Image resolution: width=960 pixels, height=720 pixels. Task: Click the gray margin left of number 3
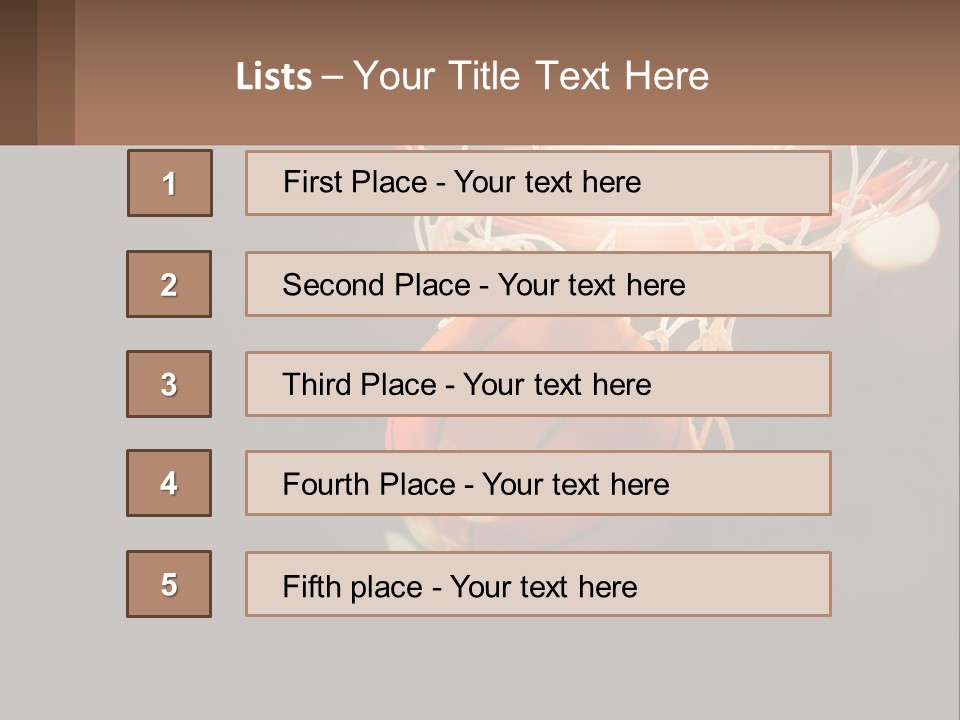pyautogui.click(x=62, y=384)
